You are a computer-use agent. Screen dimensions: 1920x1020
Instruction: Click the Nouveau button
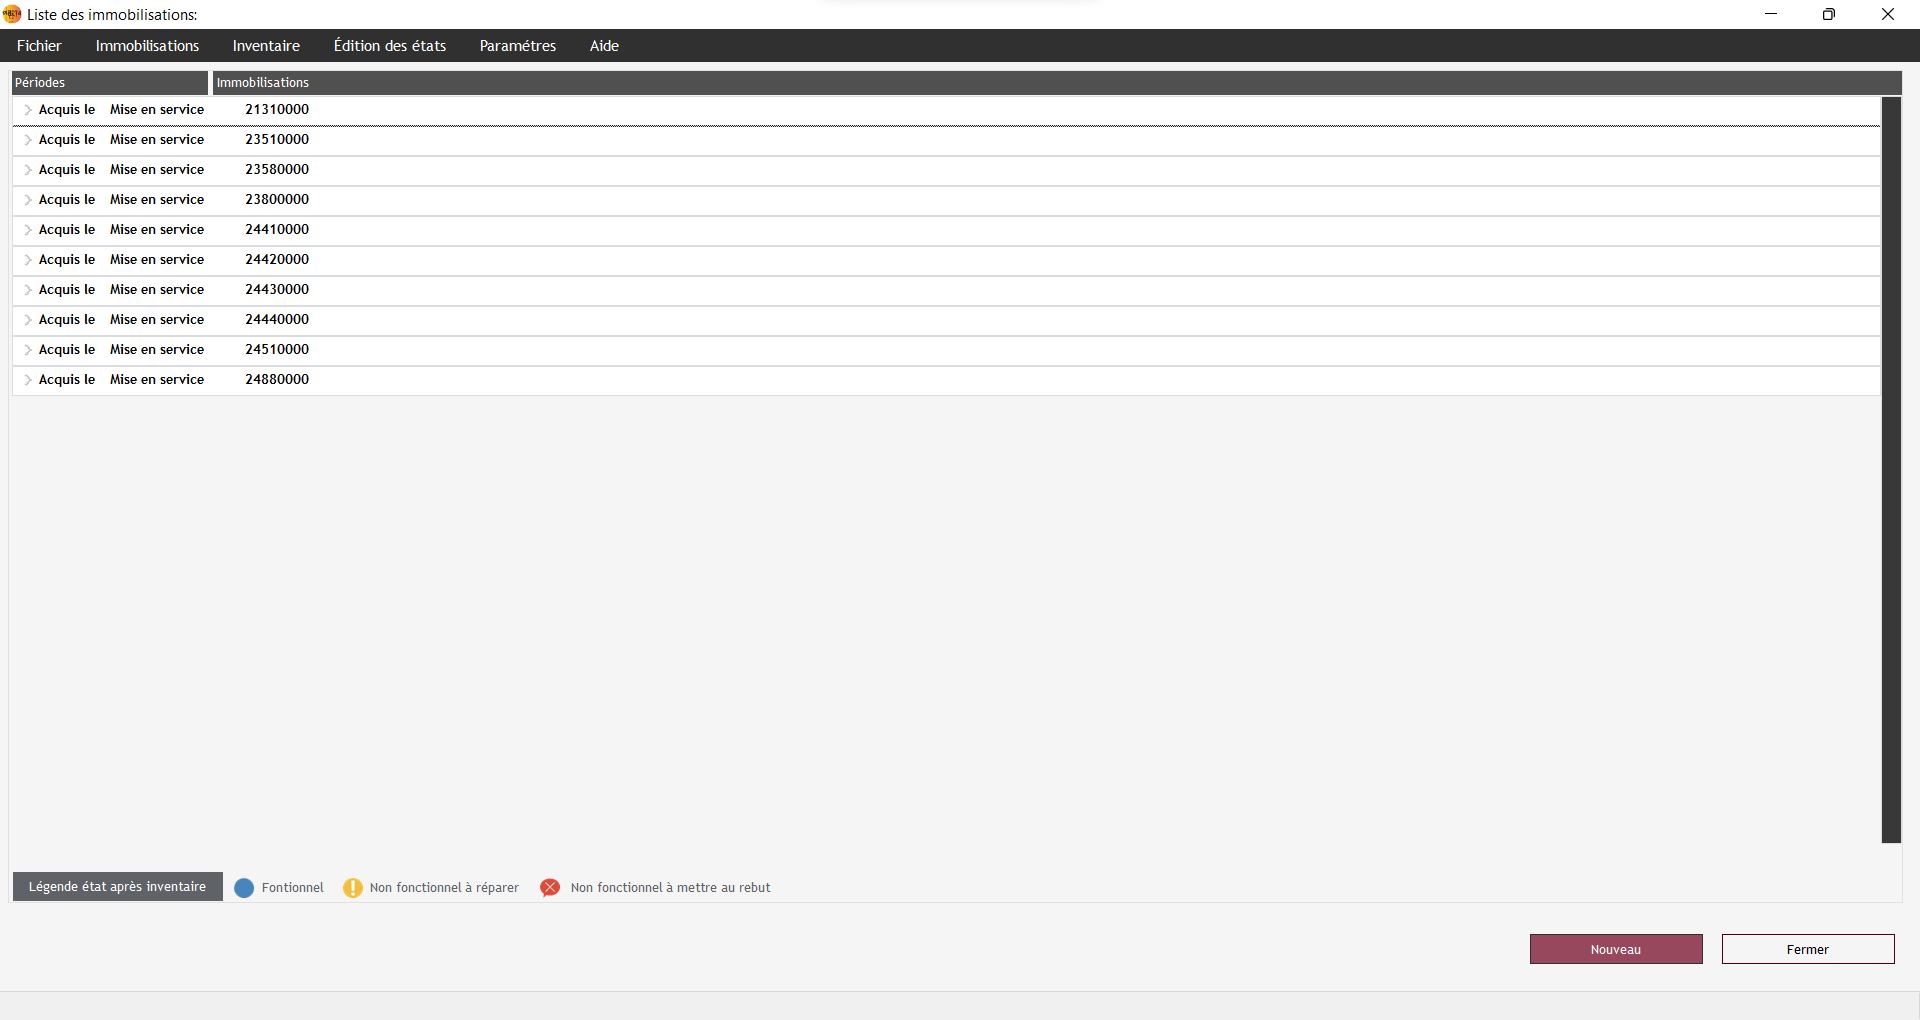[x=1616, y=949]
